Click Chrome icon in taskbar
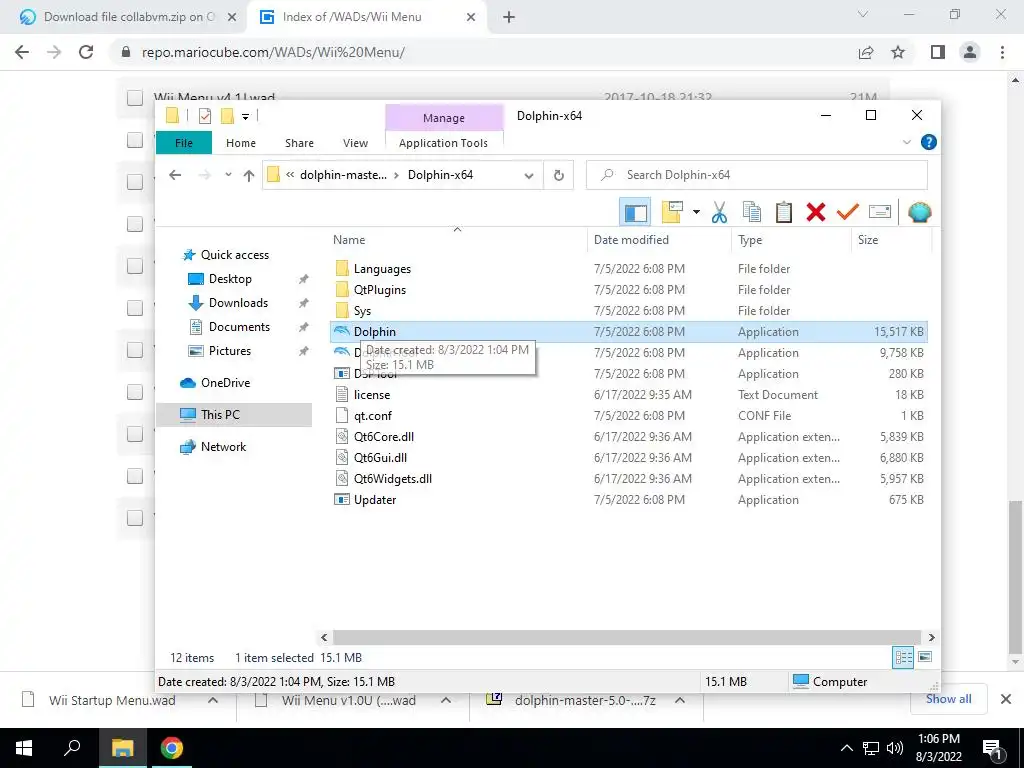This screenshot has width=1024, height=768. 172,748
